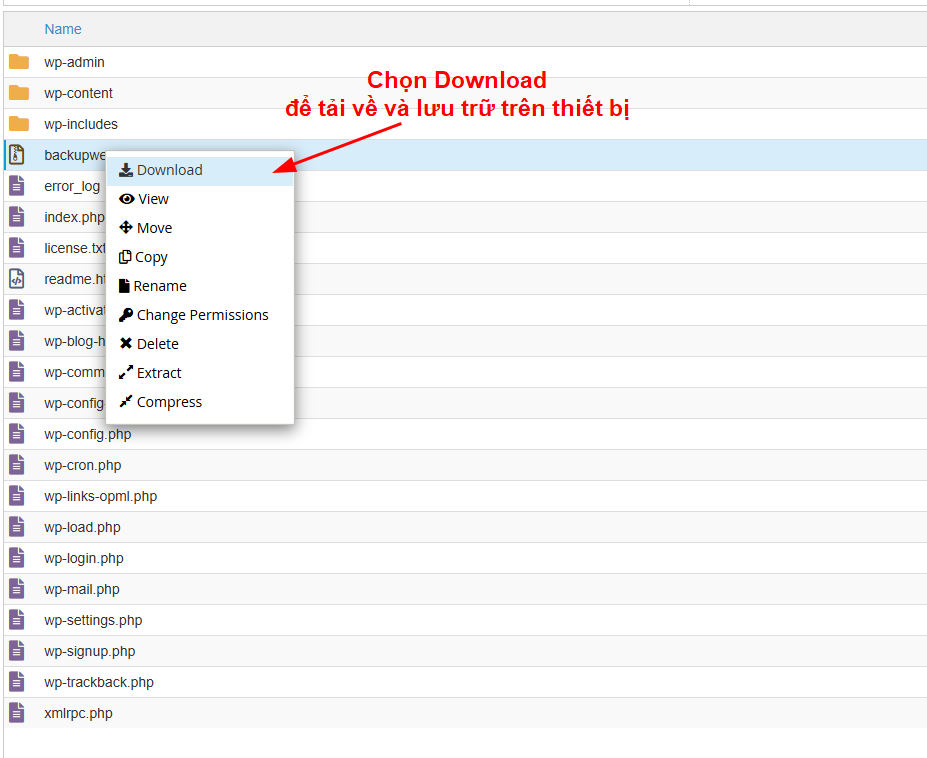Select the wp-load.php file name
Screen dimensions: 927x758
[x=82, y=527]
